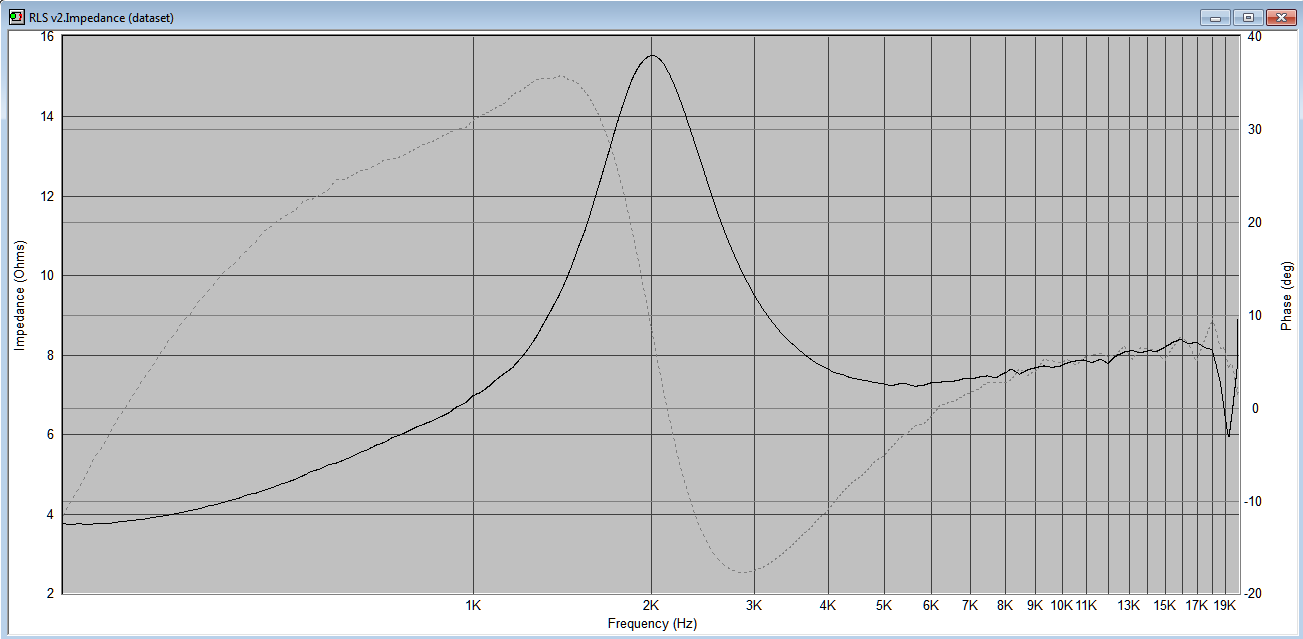Close the impedance dataset window

coord(1280,17)
